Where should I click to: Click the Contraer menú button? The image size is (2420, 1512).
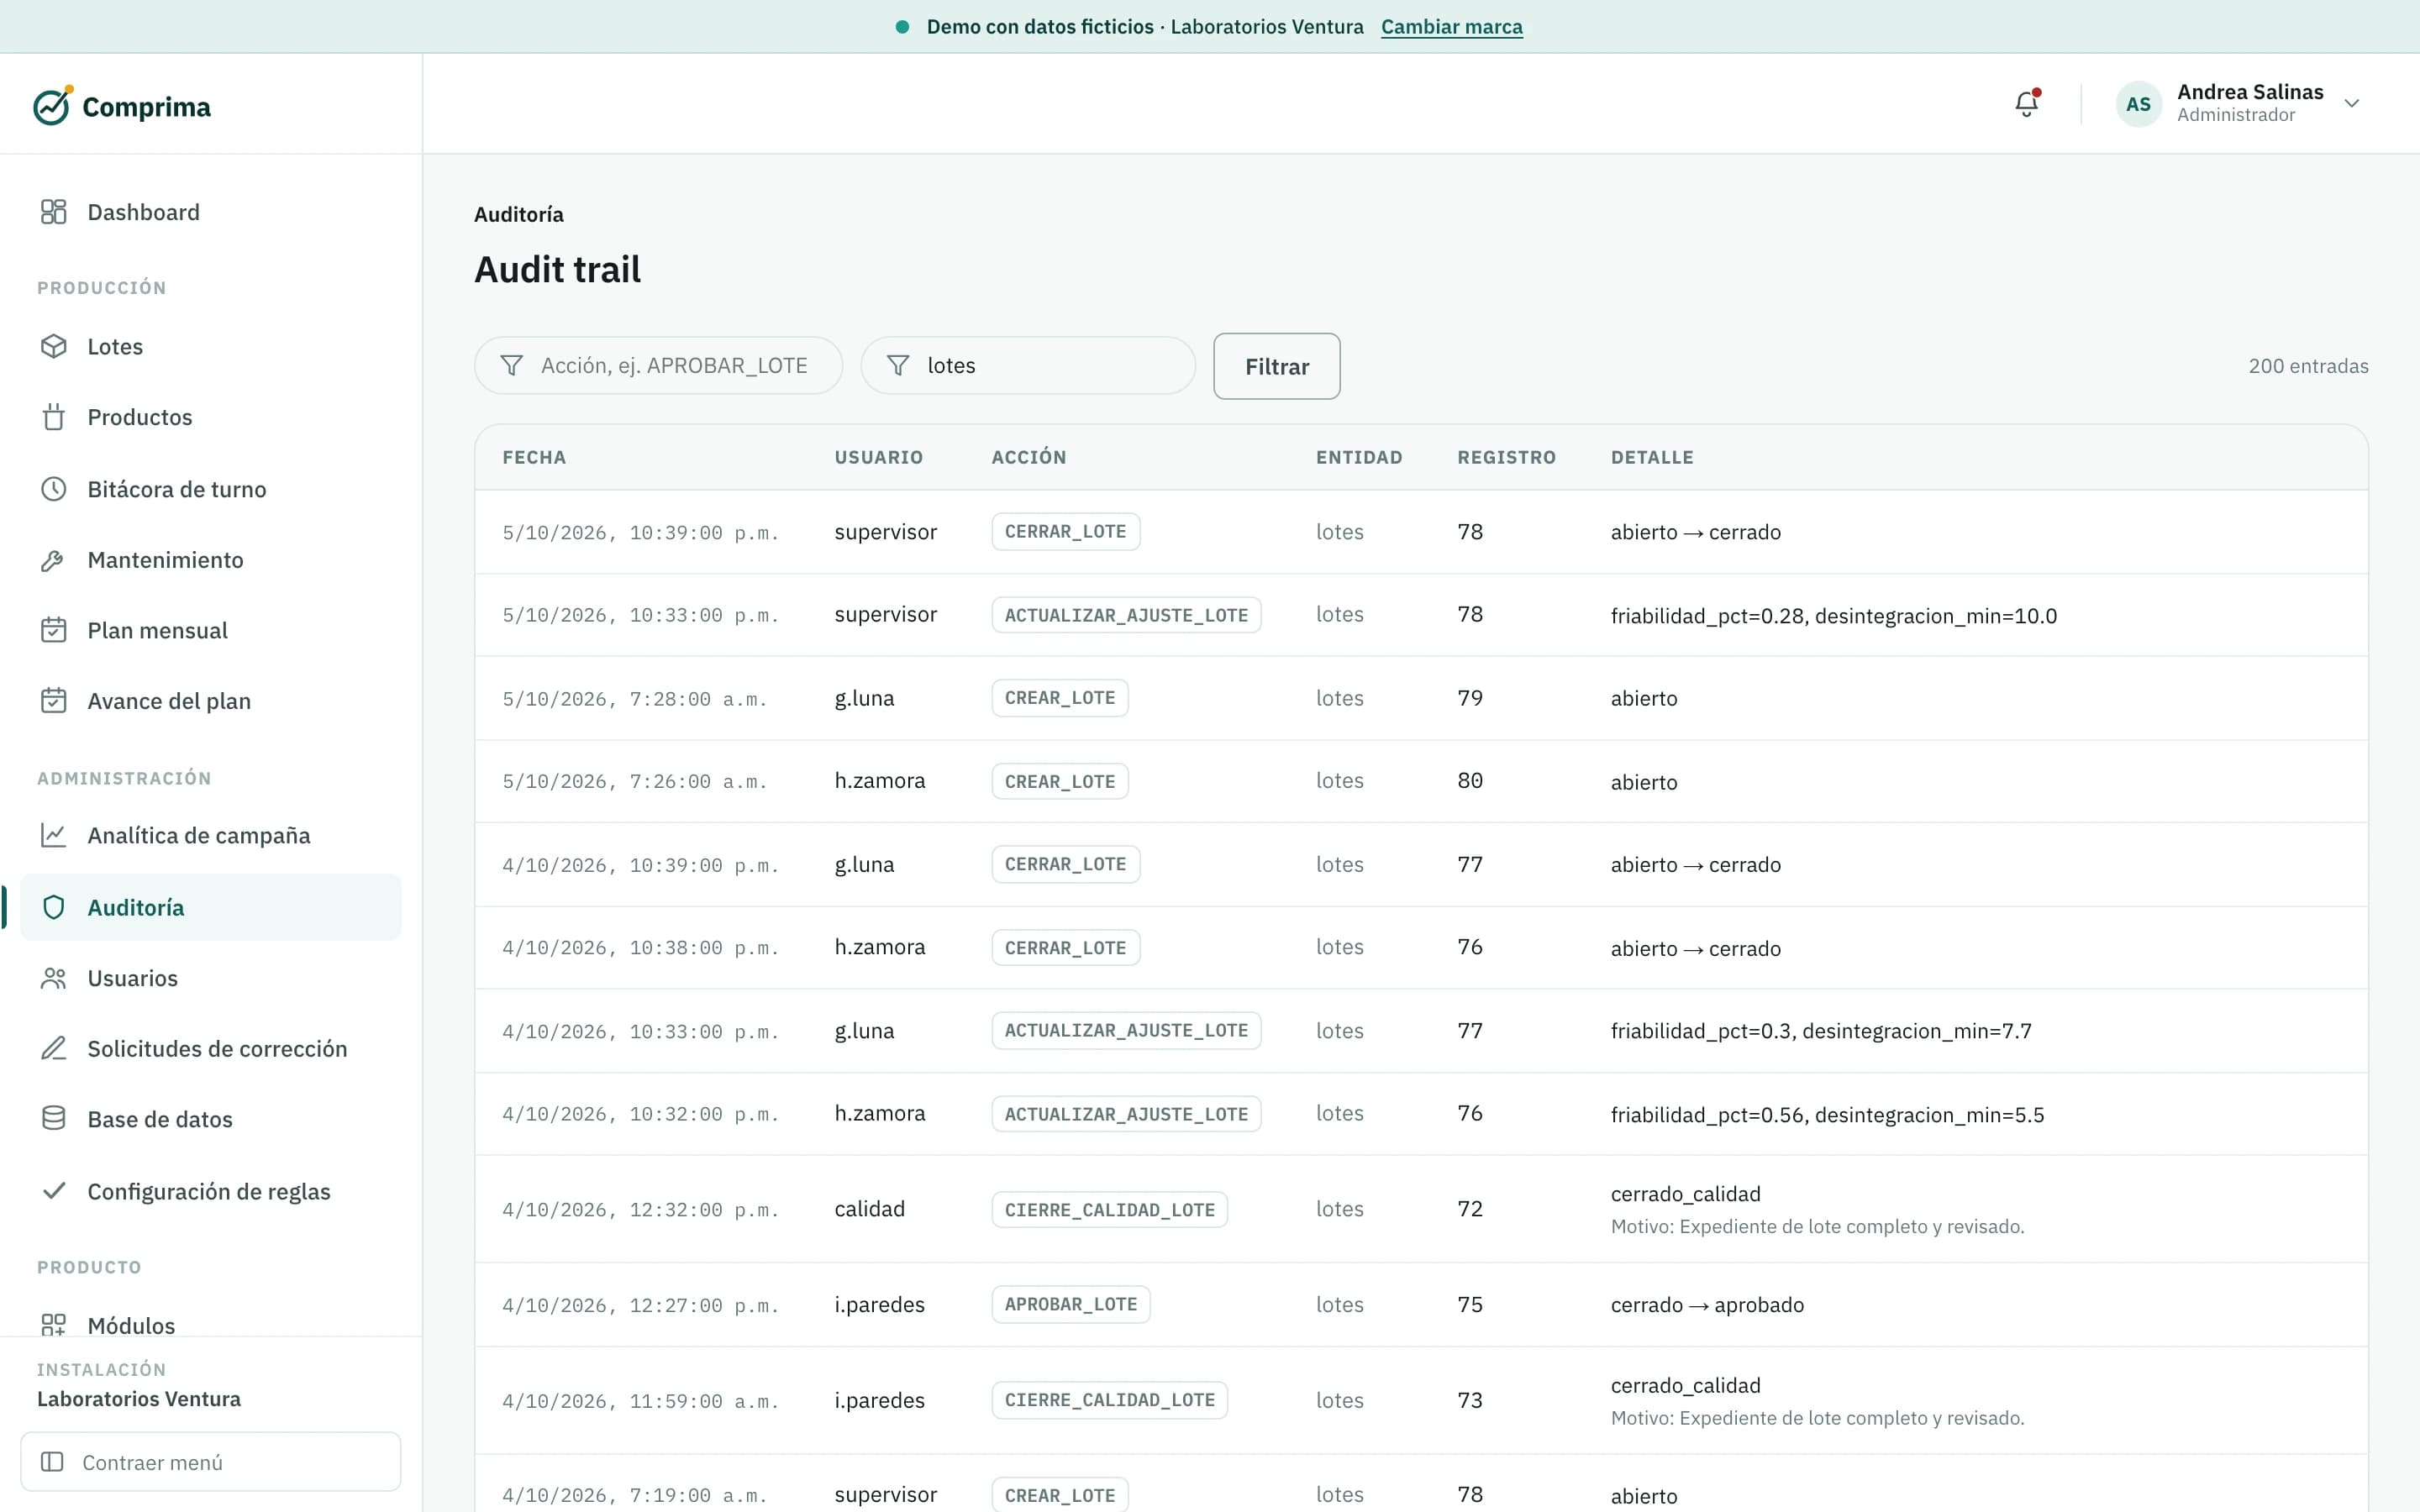pos(211,1462)
